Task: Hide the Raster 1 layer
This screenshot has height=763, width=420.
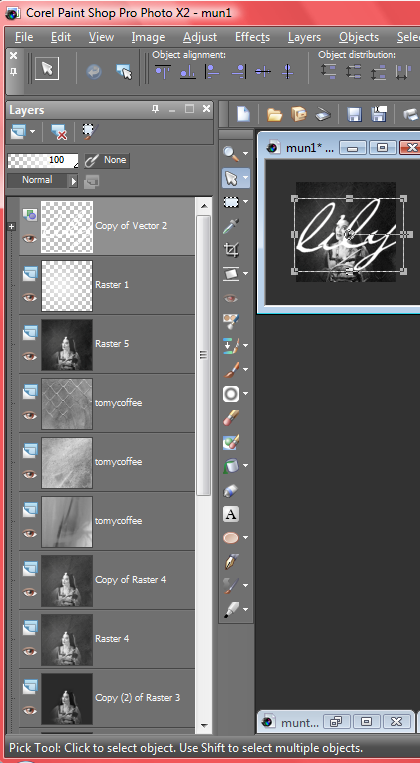Action: click(30, 297)
